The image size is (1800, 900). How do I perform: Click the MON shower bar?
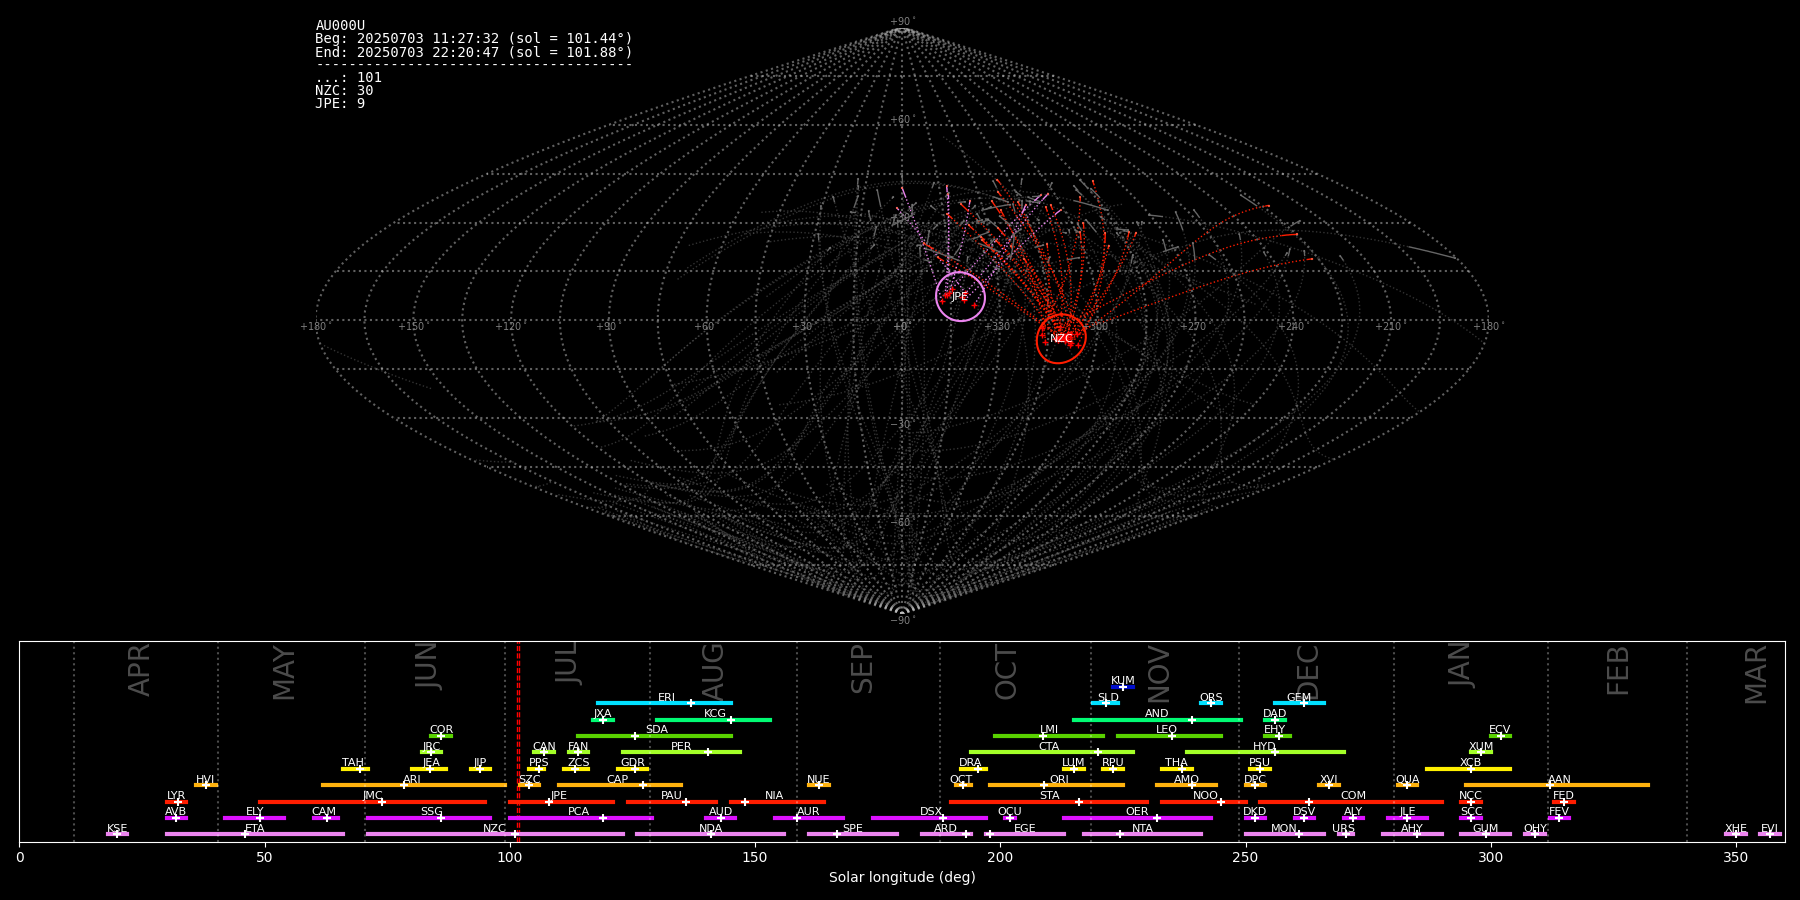pos(1284,834)
